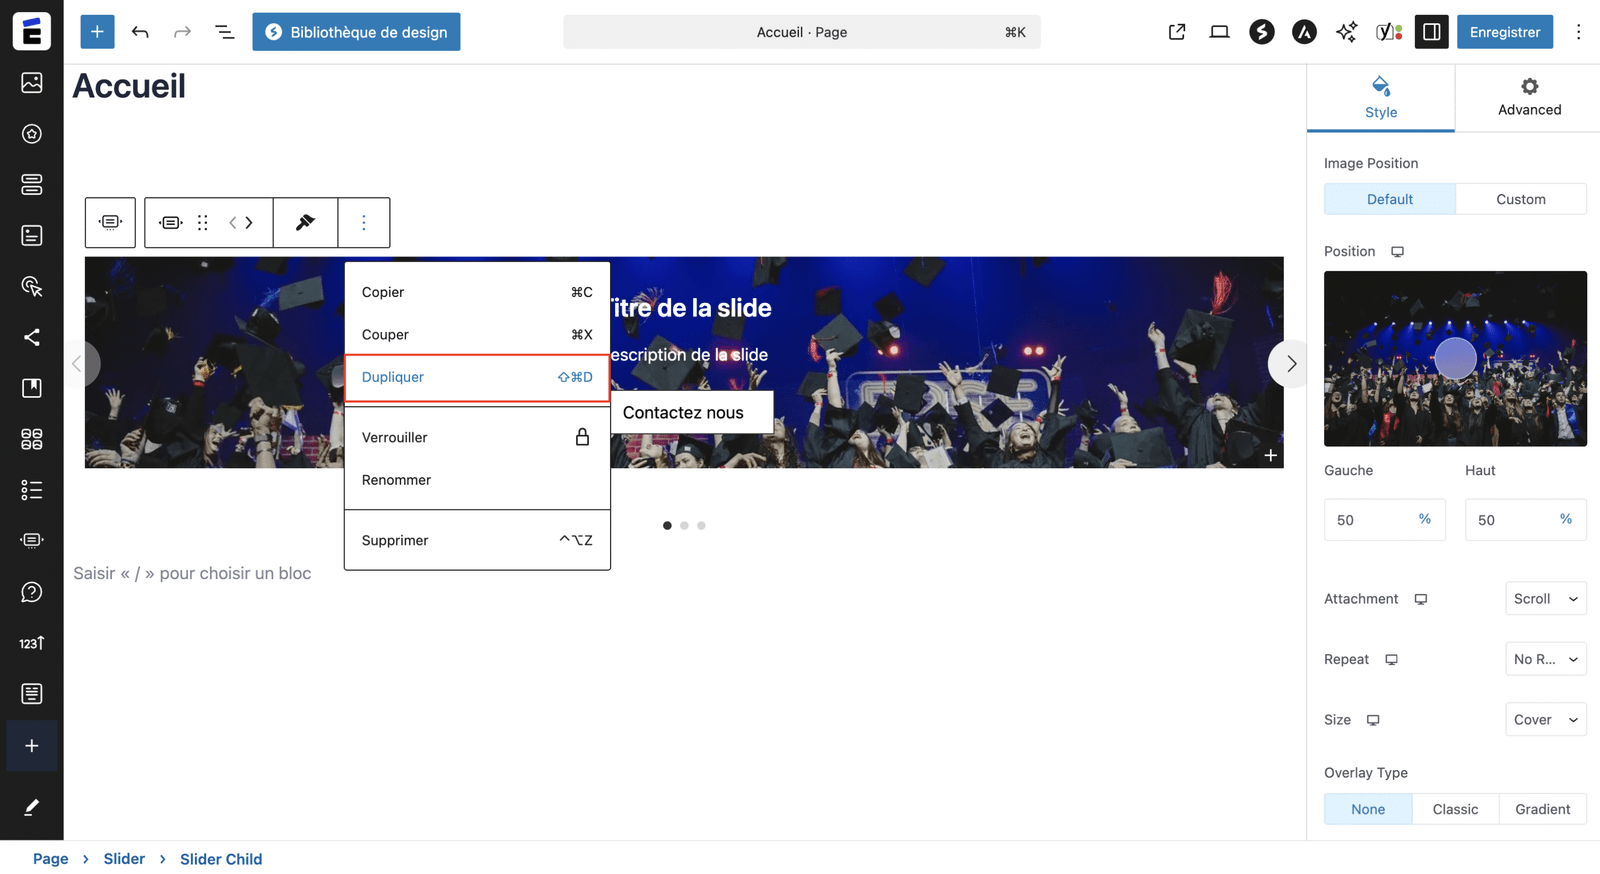Choose Gradient overlay type
The image size is (1600, 874).
[x=1542, y=809]
